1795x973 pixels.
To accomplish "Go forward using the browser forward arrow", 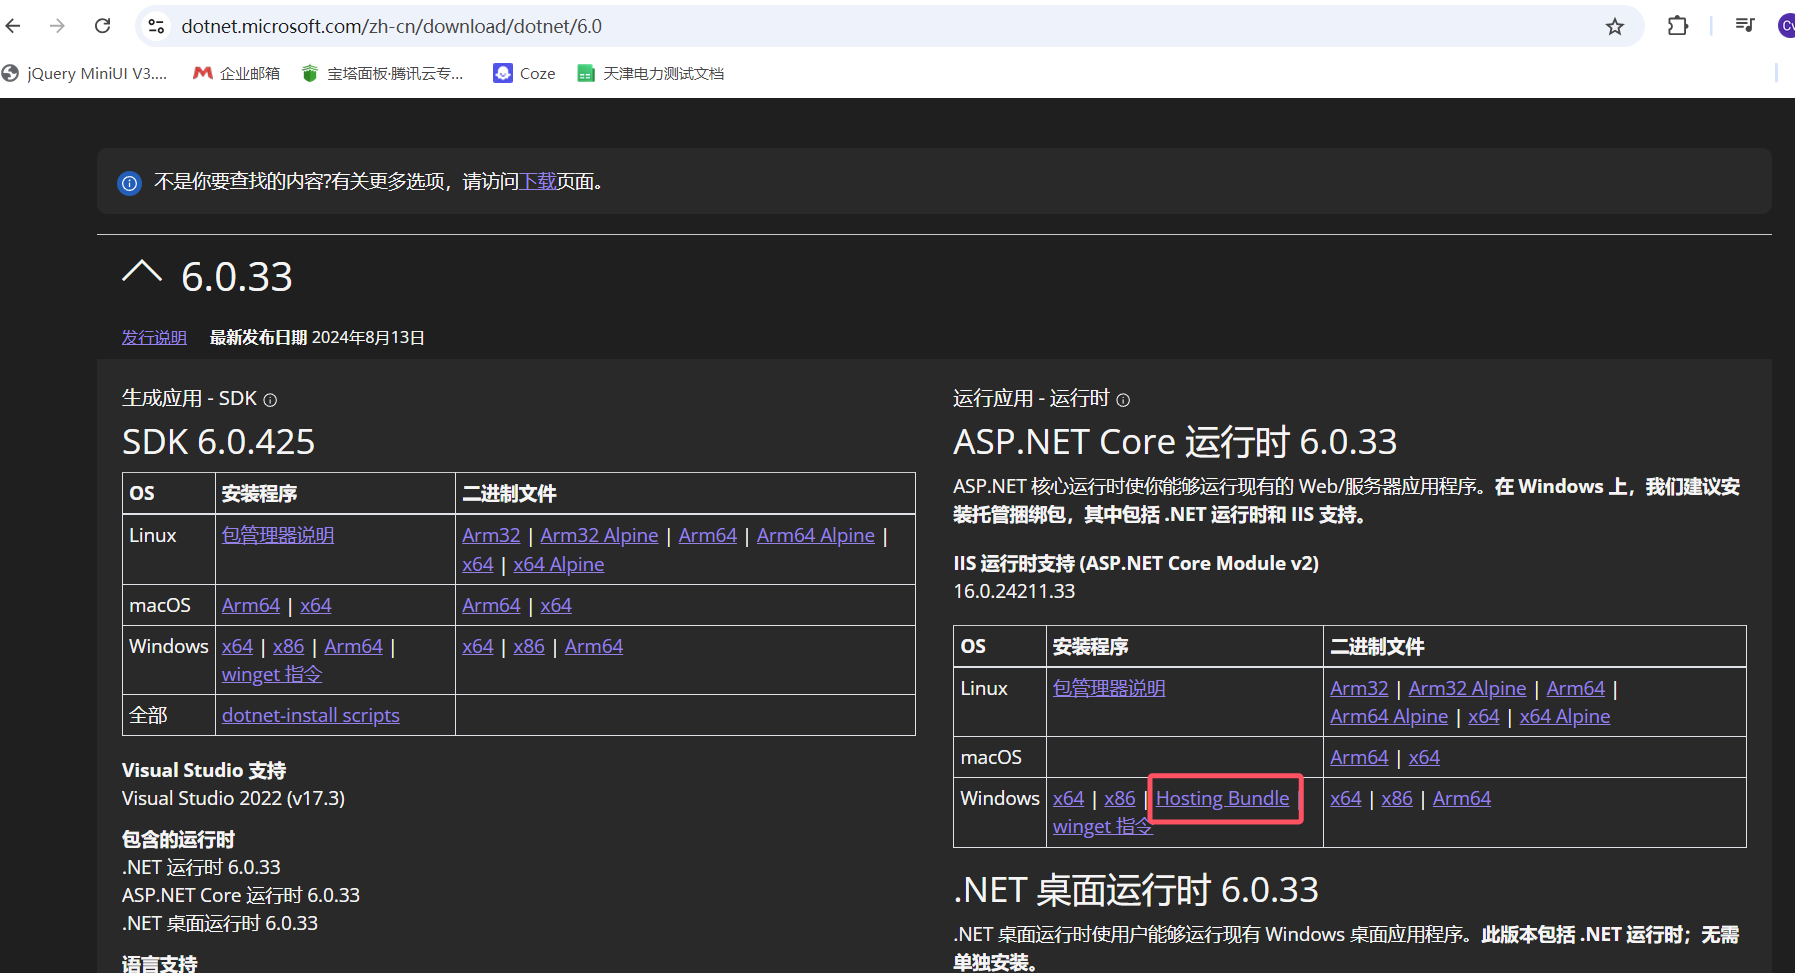I will coord(57,26).
